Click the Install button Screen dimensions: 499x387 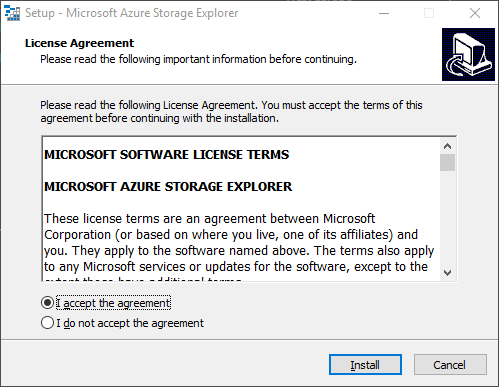[365, 365]
